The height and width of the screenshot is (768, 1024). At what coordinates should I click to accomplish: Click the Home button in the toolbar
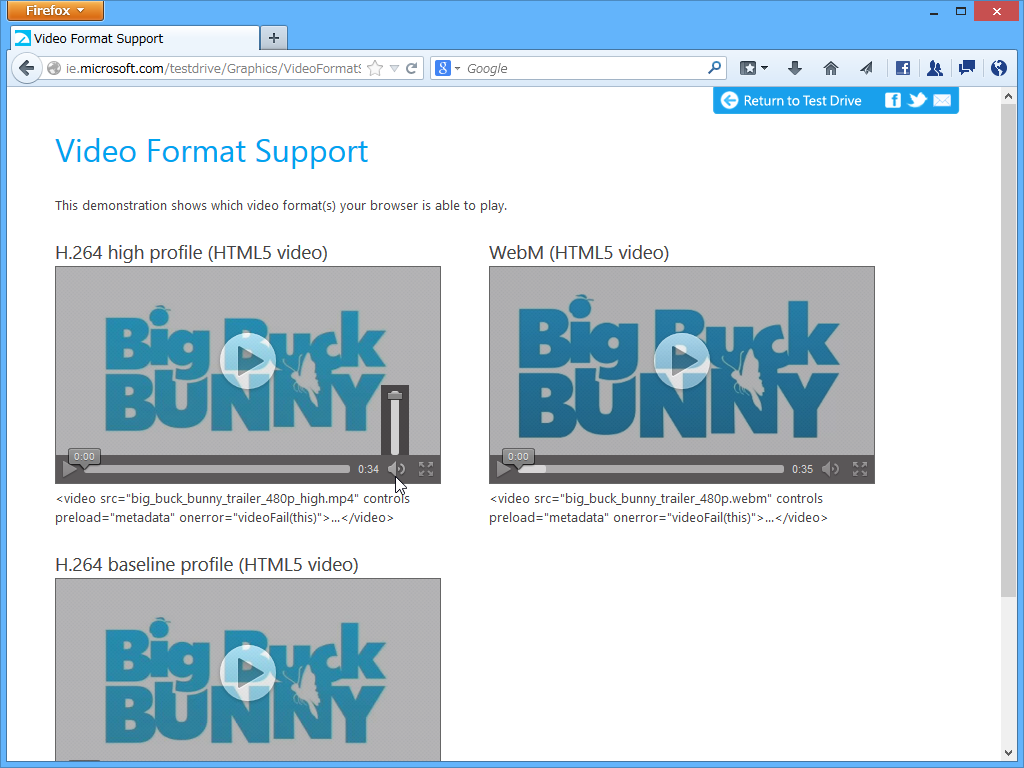(x=830, y=68)
